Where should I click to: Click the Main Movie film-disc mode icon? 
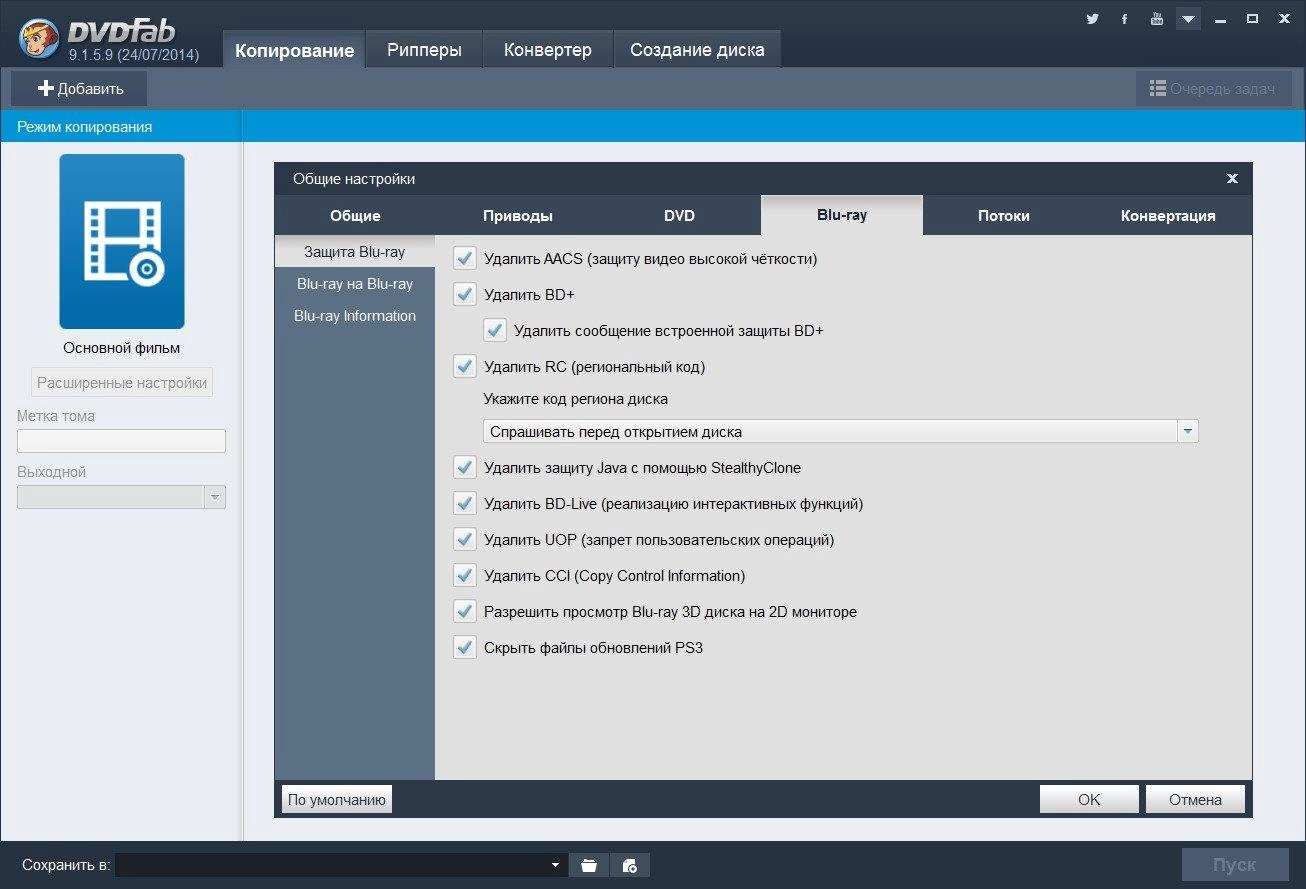(122, 241)
